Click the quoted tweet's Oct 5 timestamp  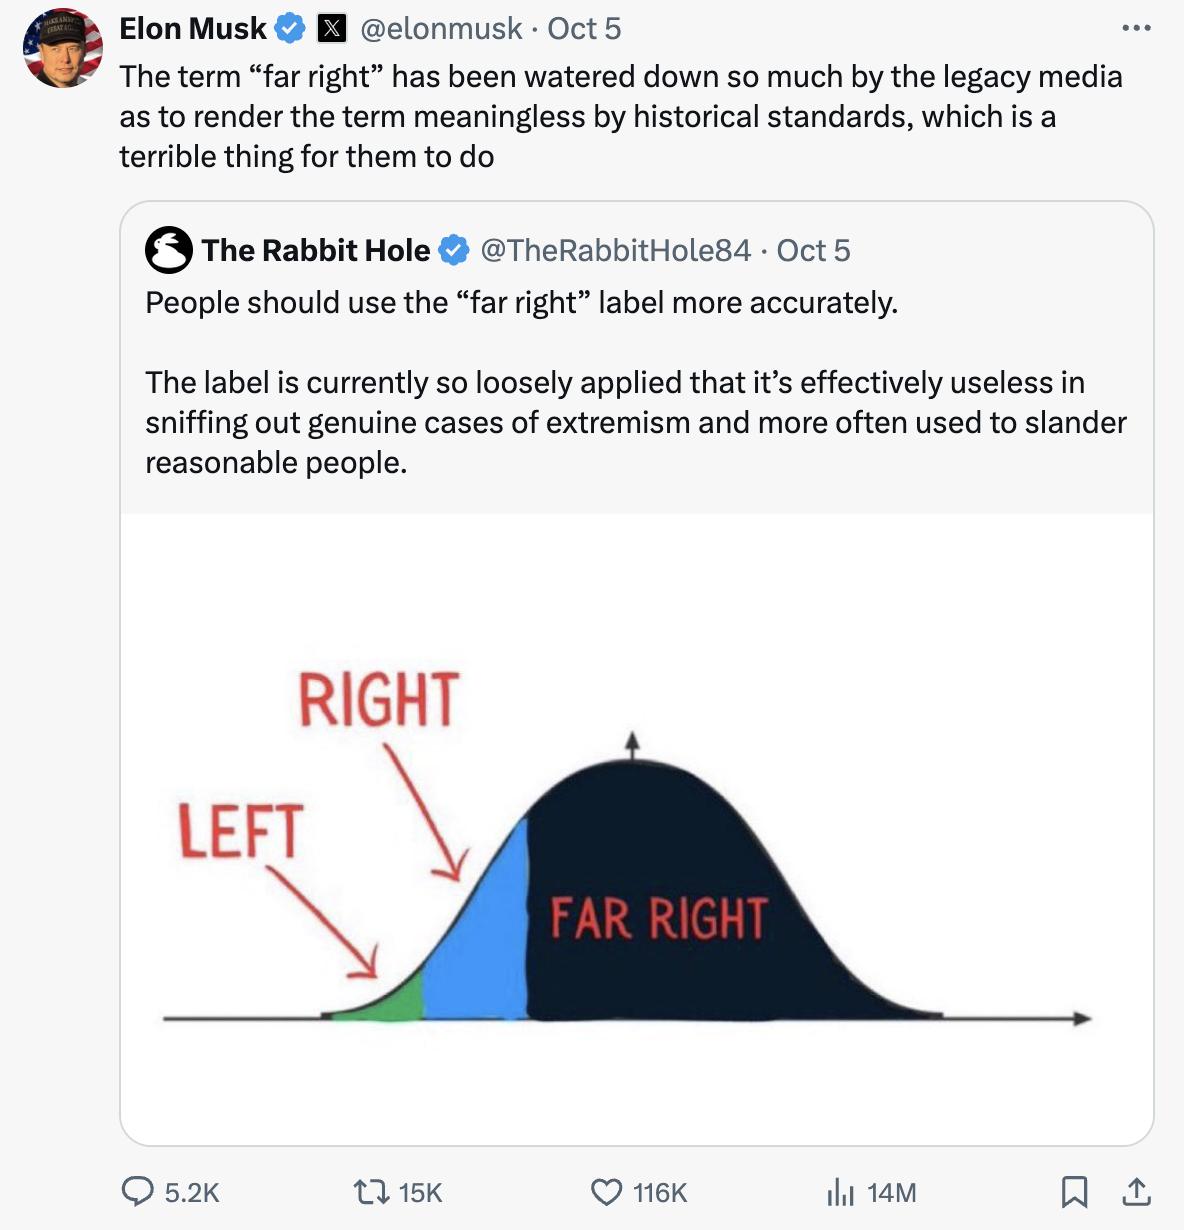point(813,250)
